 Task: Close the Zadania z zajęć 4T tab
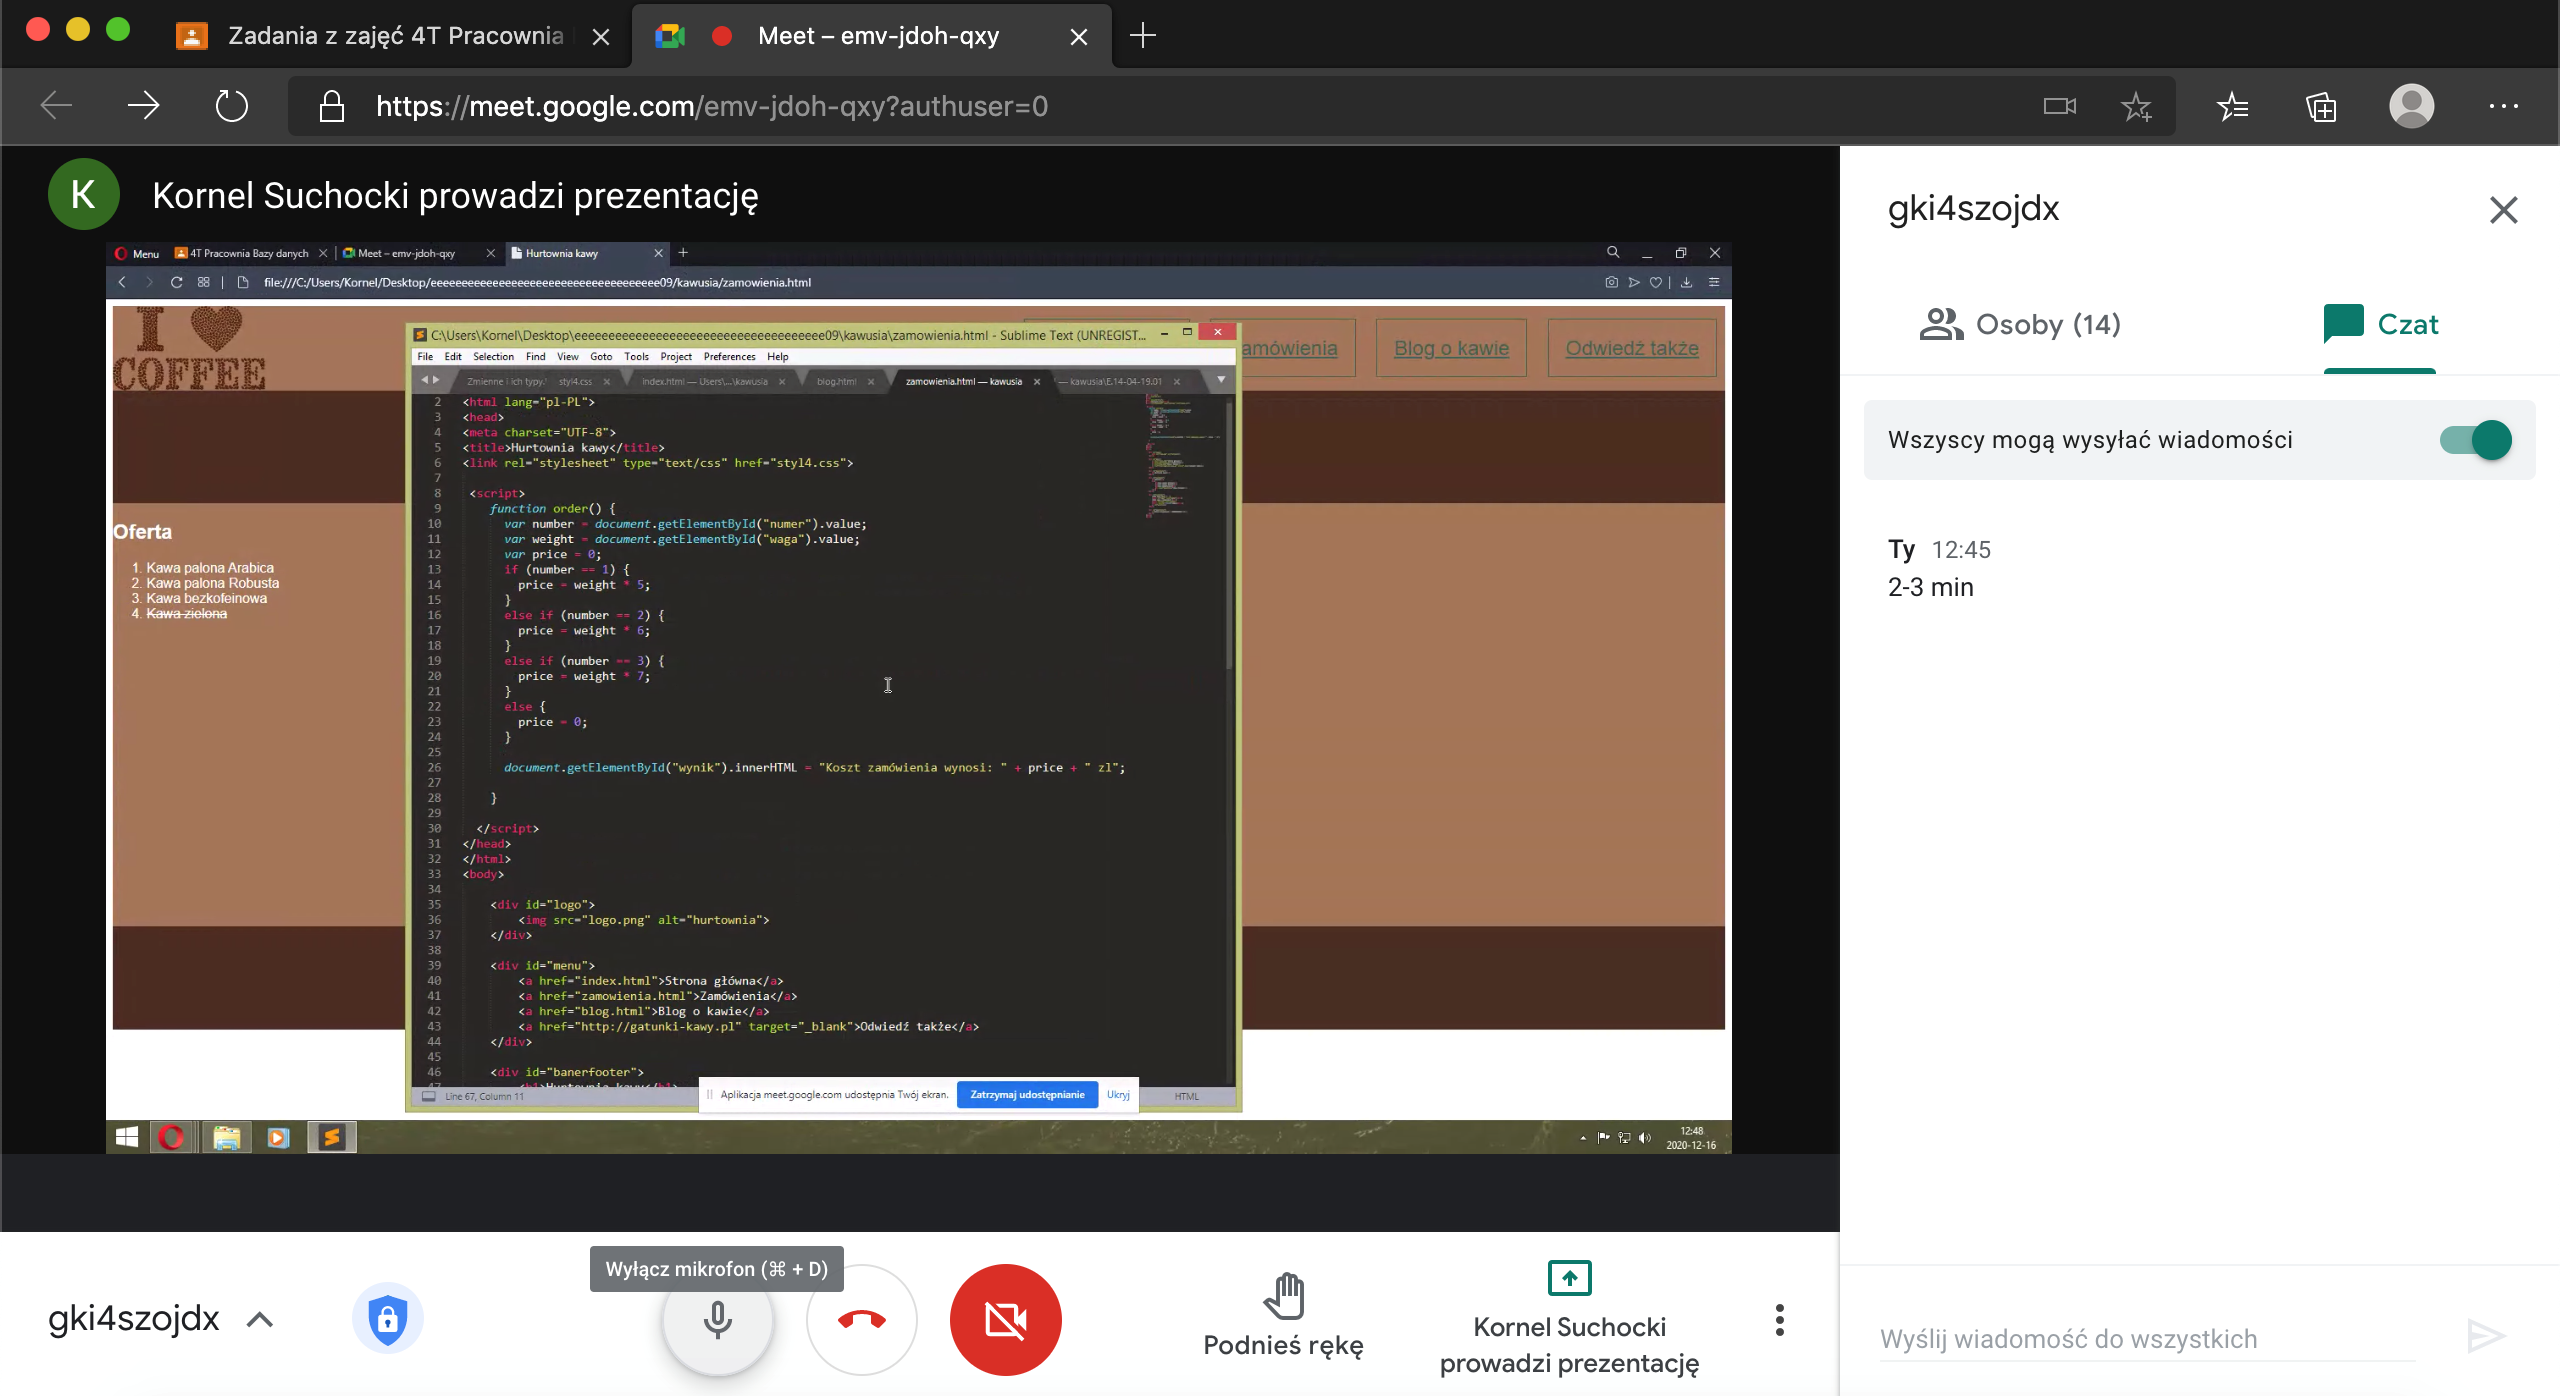[601, 37]
